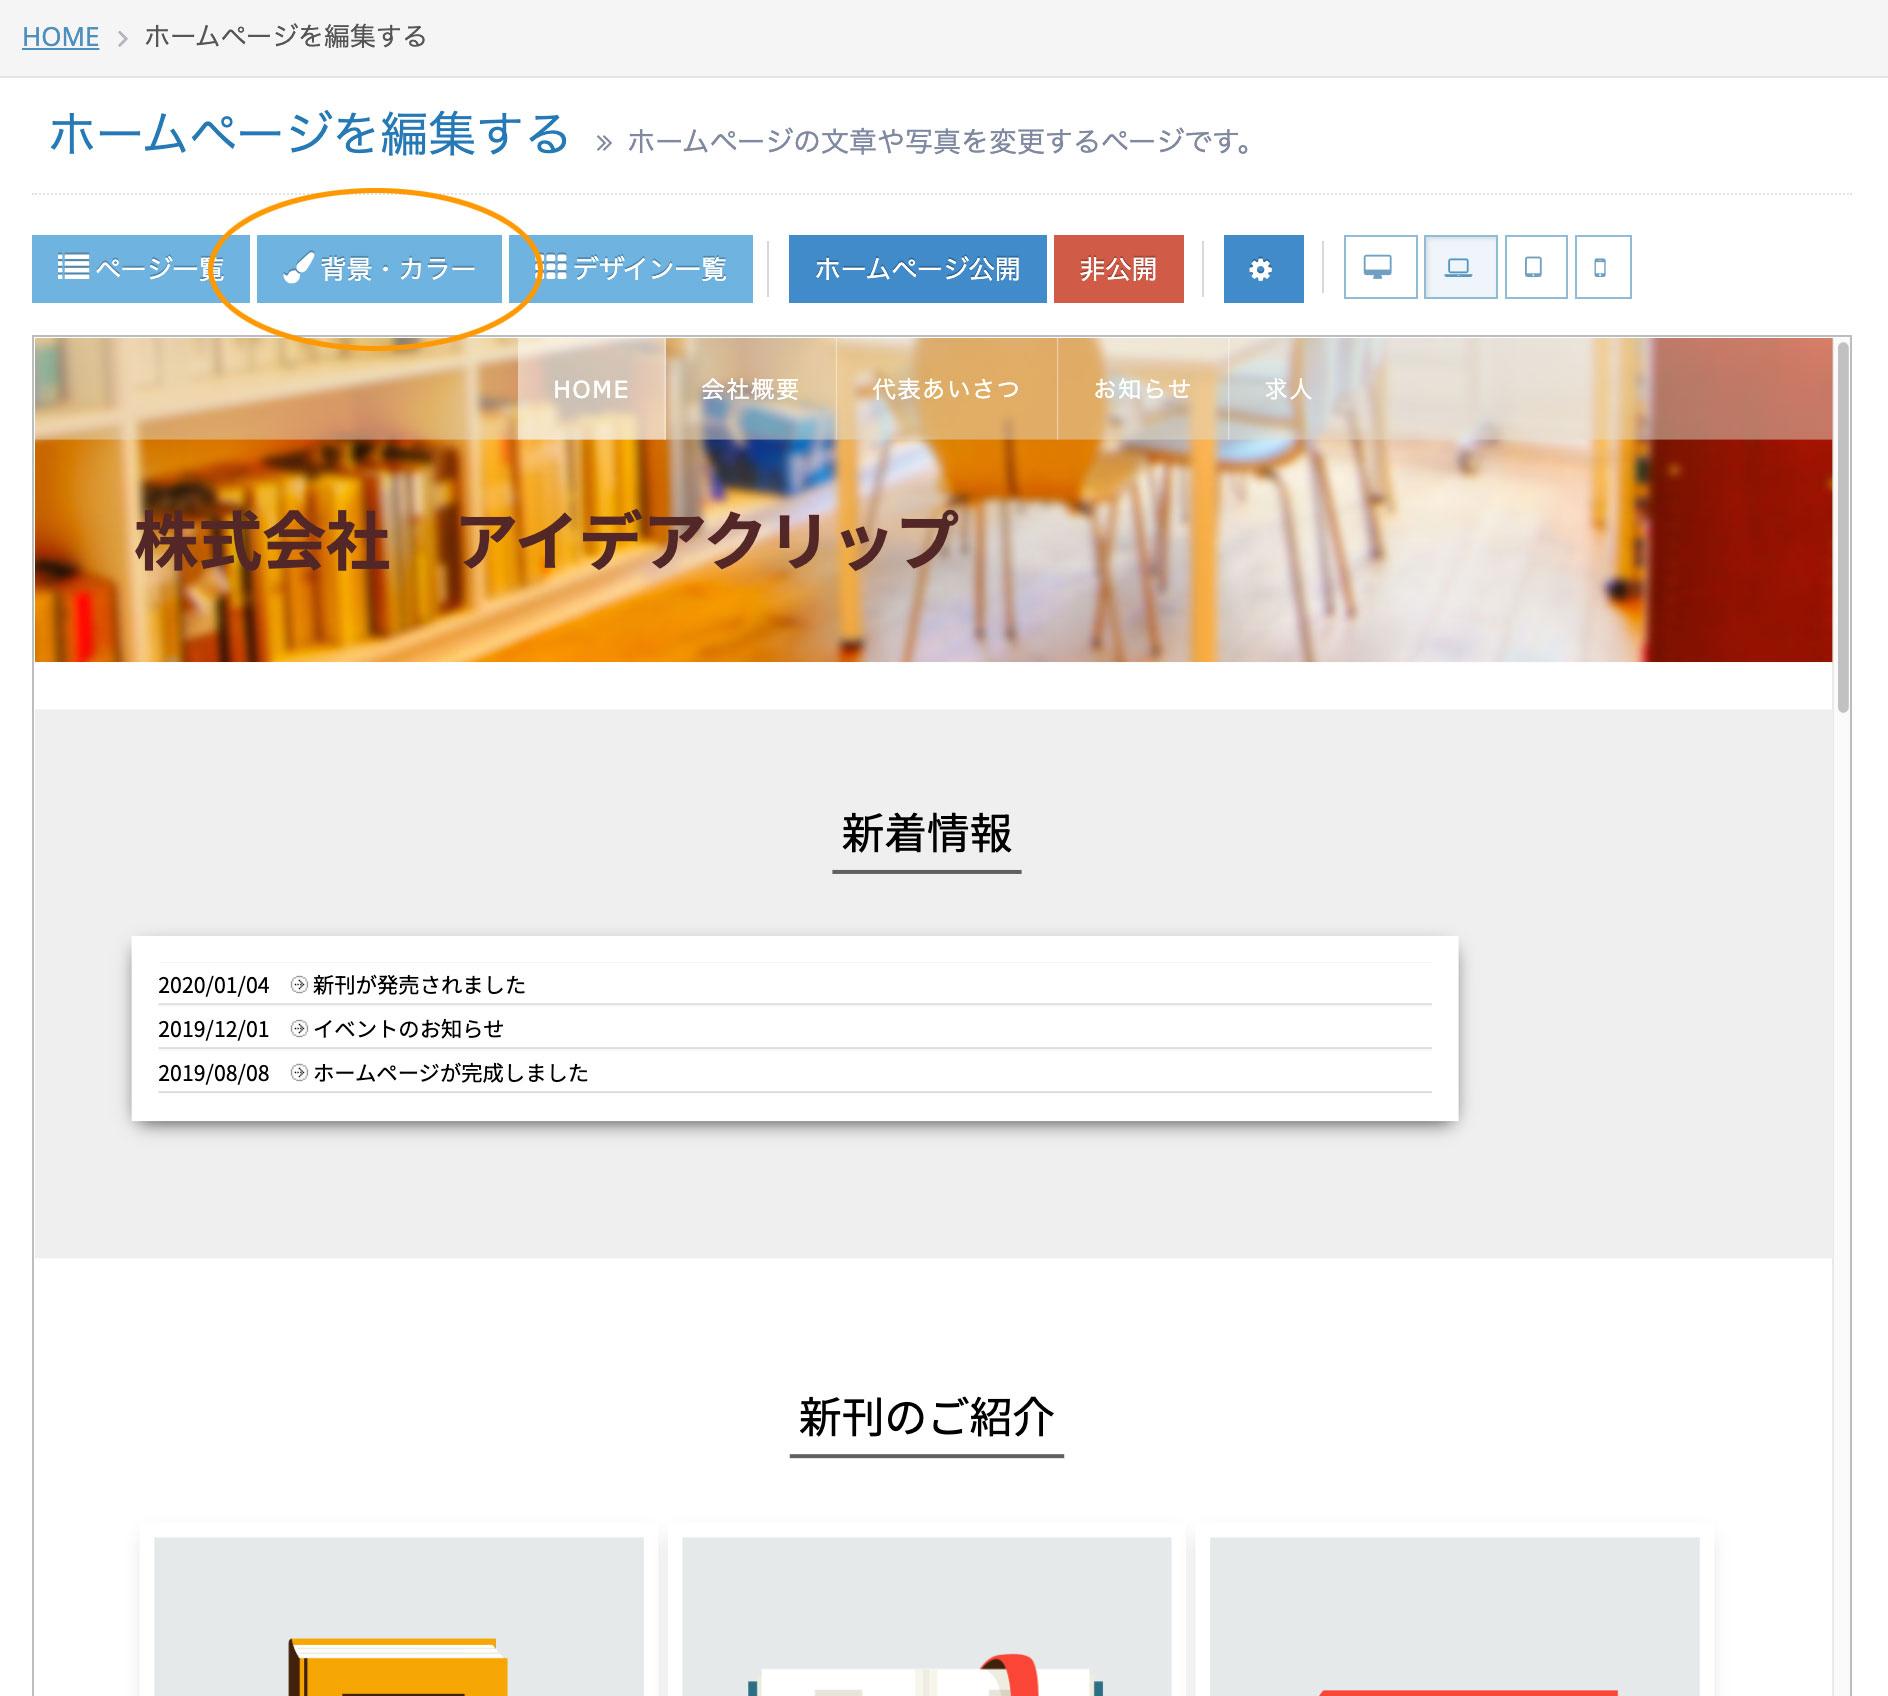This screenshot has width=1888, height=1696.
Task: Open news item イベントのお知らせ
Action: [x=408, y=1029]
